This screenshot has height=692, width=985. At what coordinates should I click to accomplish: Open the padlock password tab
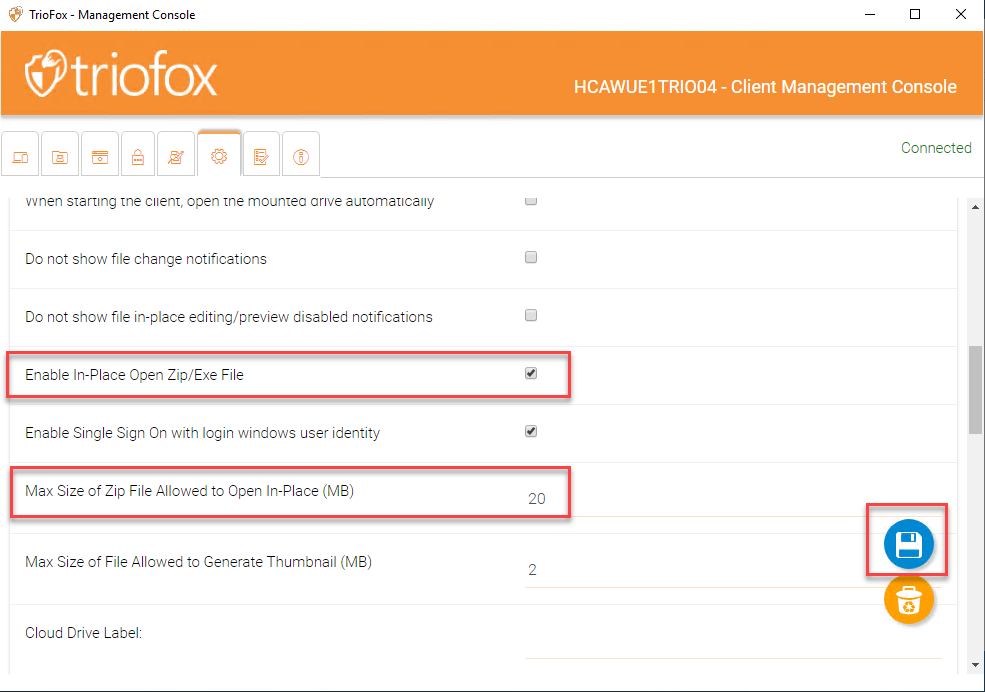tap(138, 154)
